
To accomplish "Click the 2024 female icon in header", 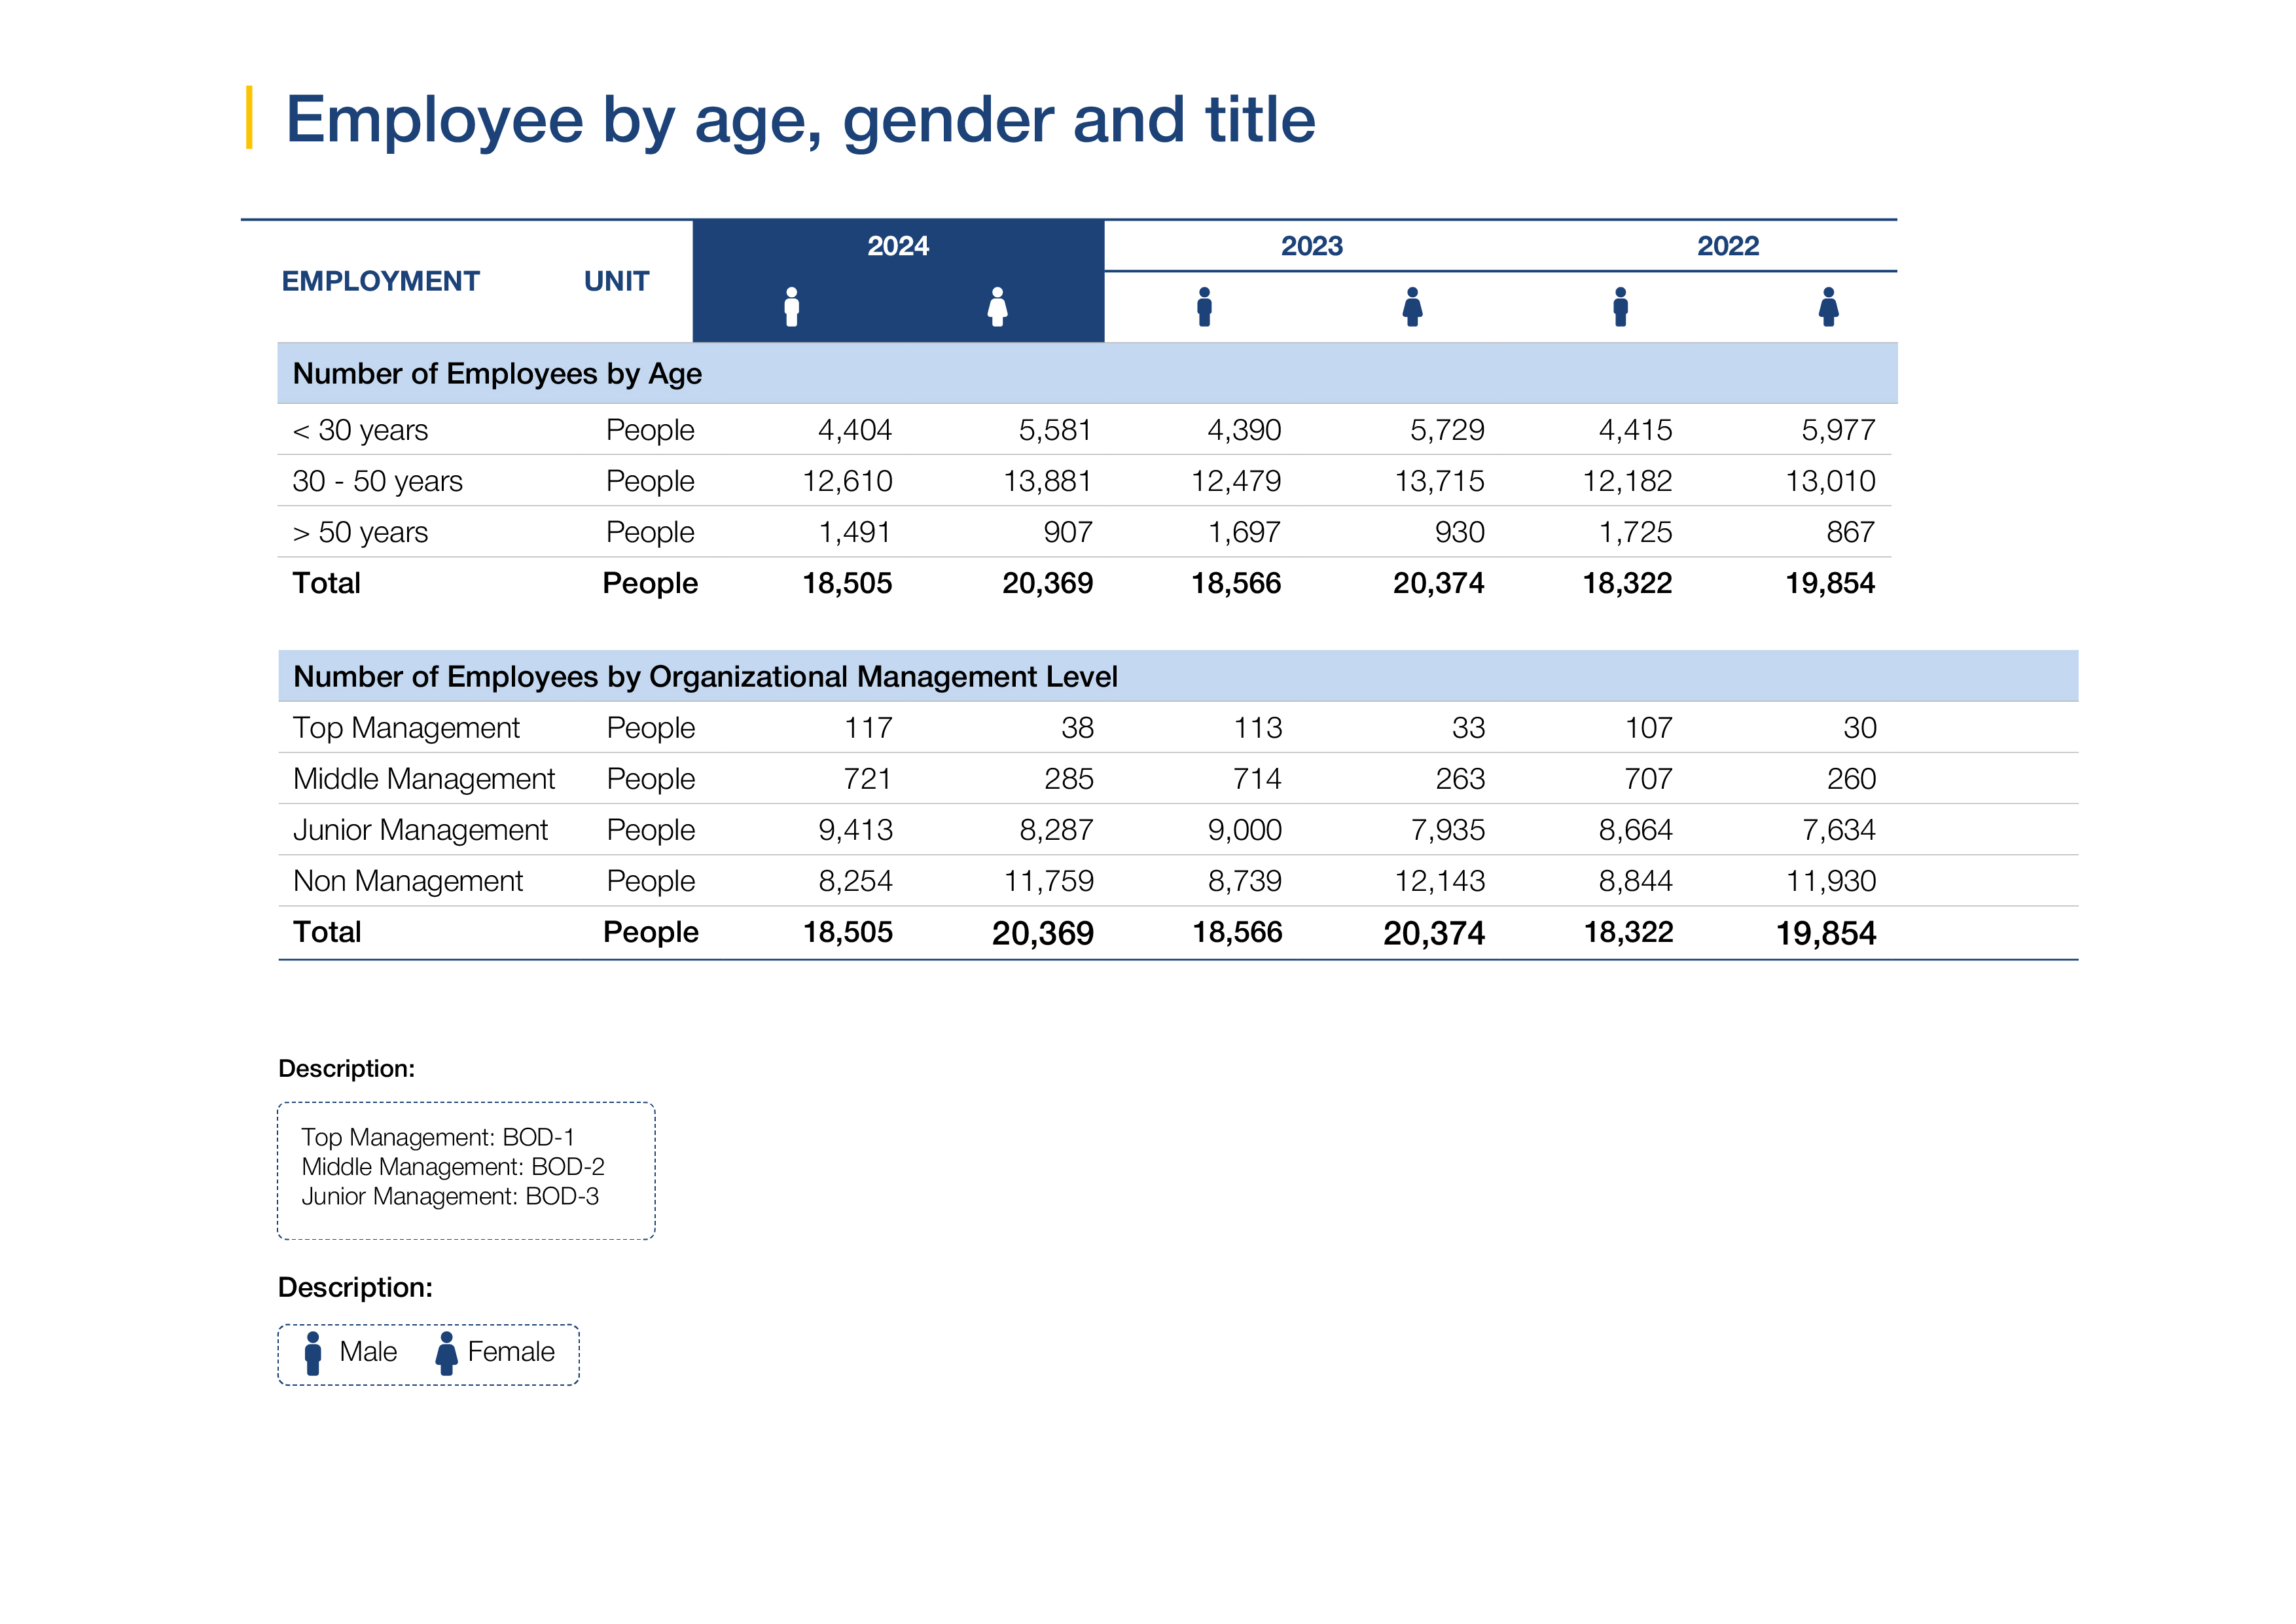I will 997,307.
